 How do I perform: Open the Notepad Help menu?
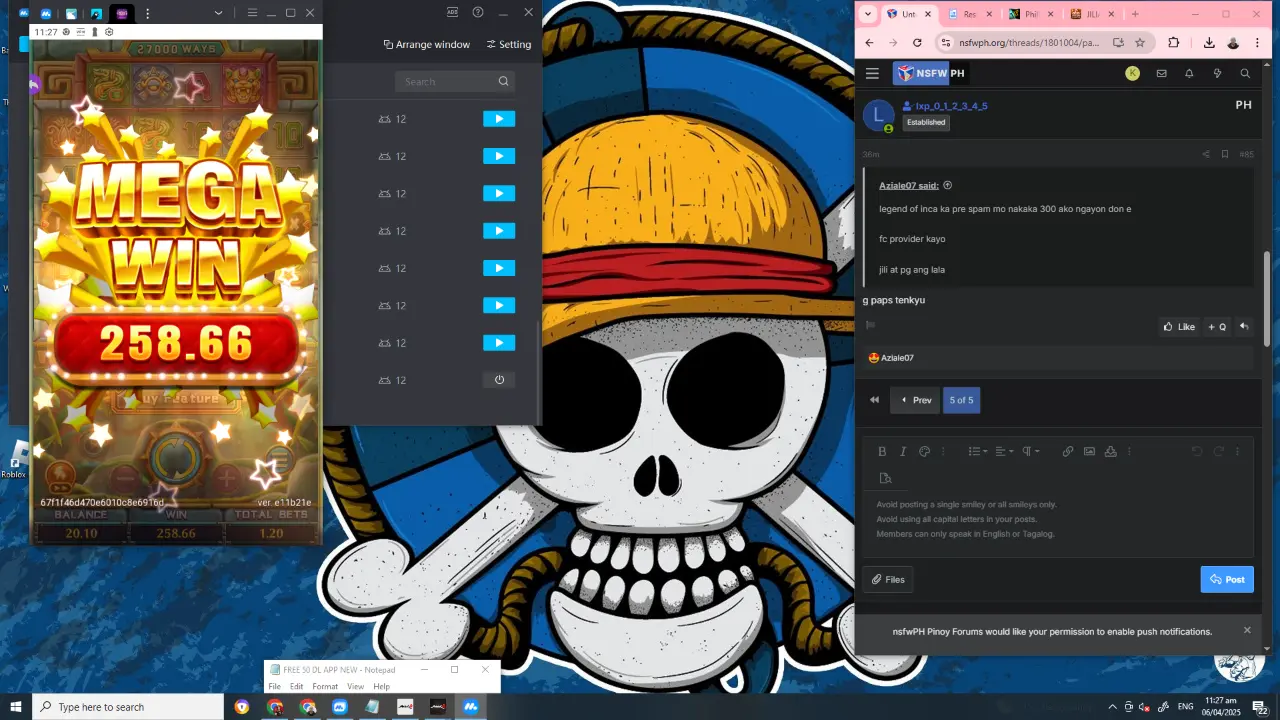tap(381, 687)
